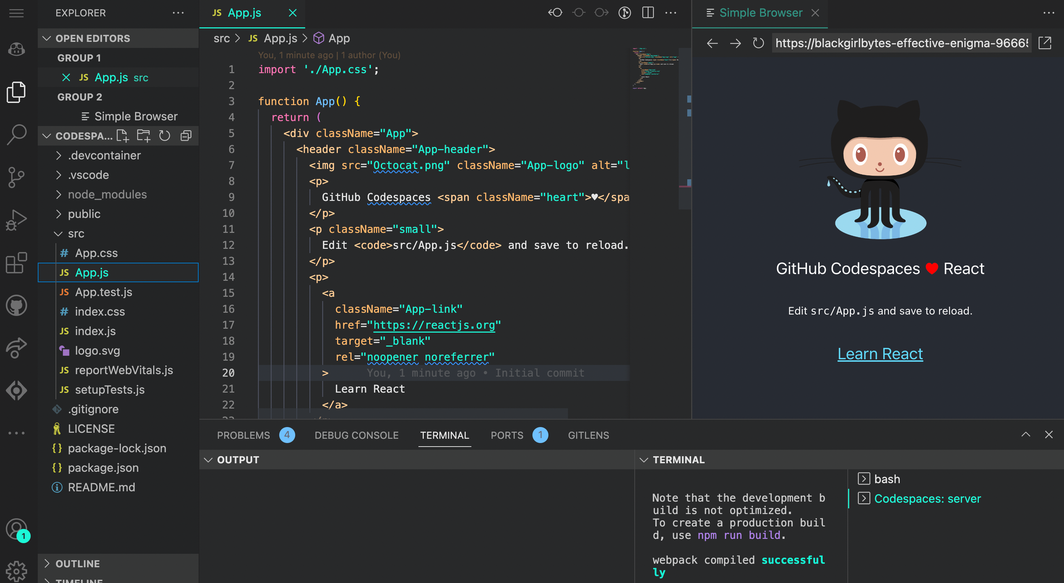Open the Accounts menu icon
This screenshot has height=583, width=1064.
(16, 529)
